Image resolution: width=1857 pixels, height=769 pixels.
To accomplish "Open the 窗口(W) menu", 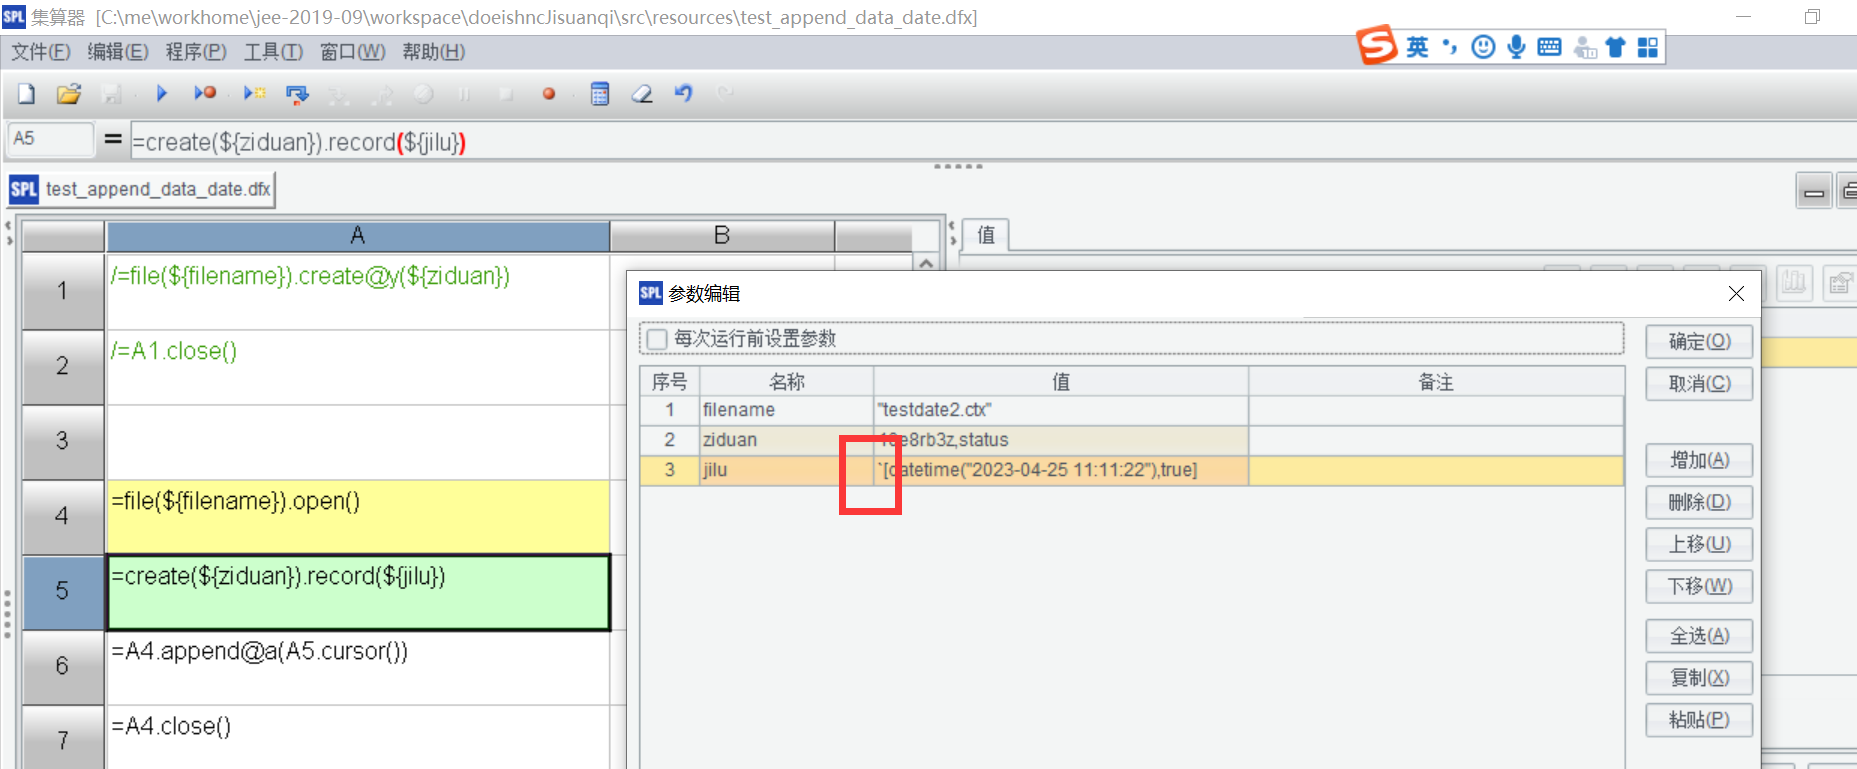I will pyautogui.click(x=352, y=52).
